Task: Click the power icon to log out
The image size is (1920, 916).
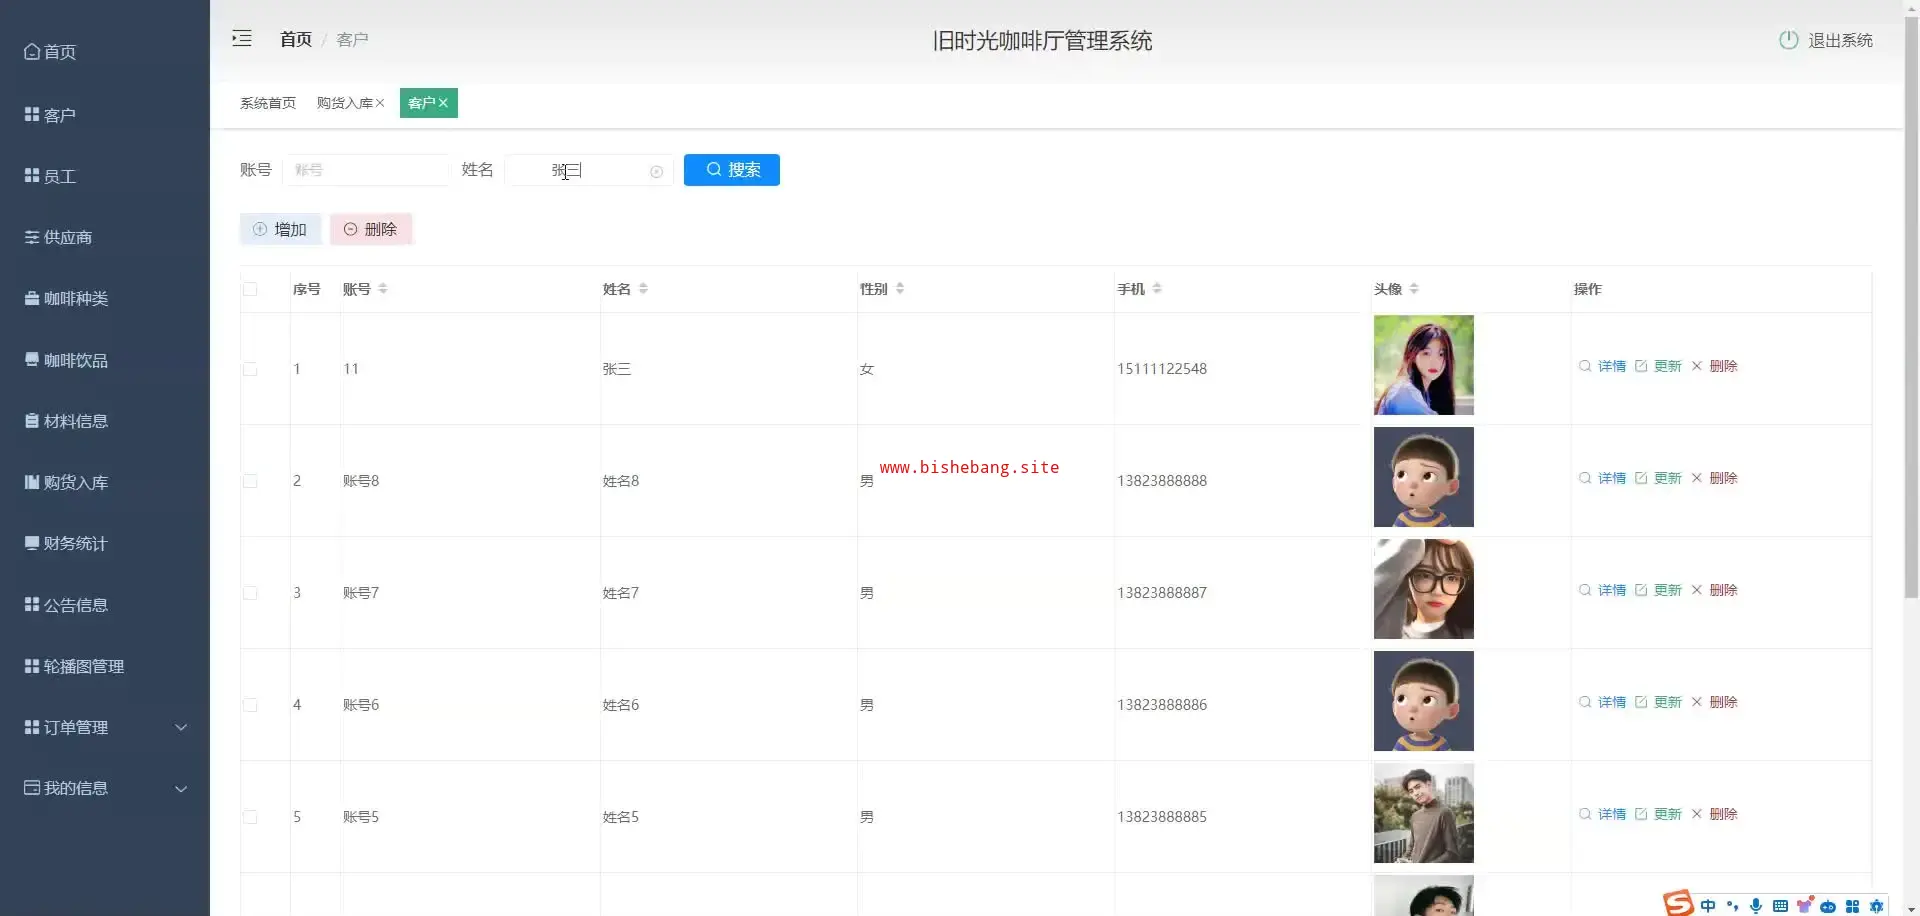Action: tap(1788, 40)
